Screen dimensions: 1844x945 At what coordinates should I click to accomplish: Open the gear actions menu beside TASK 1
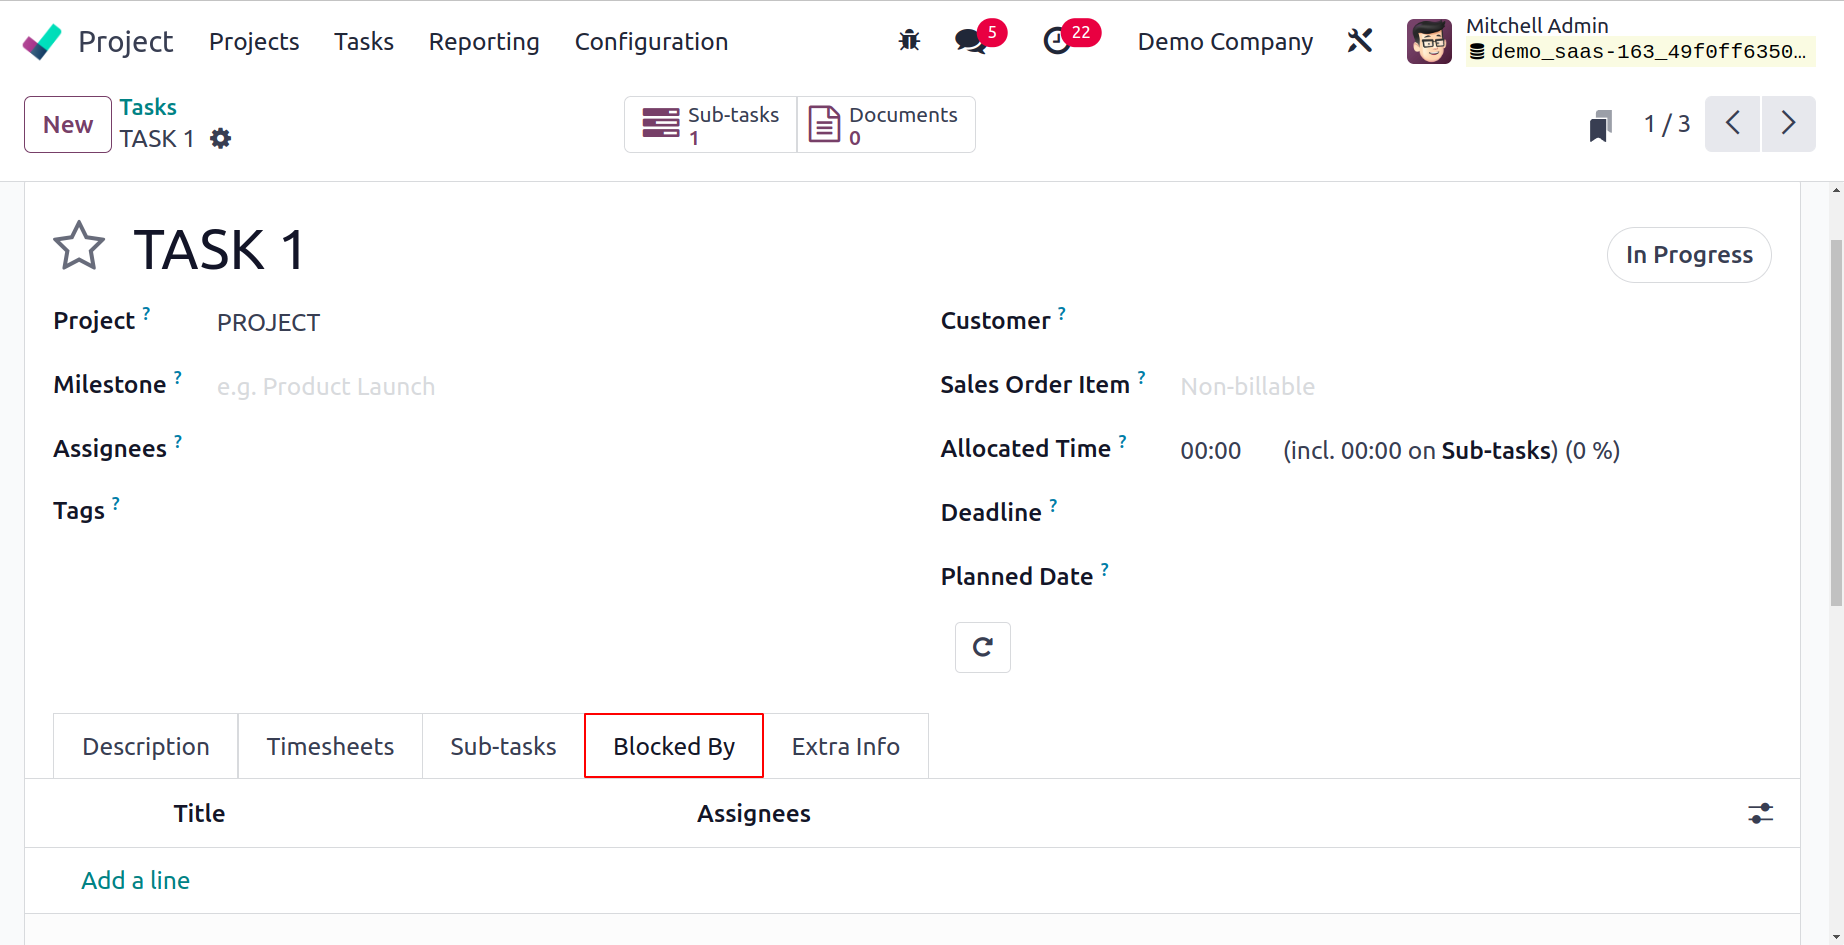point(221,139)
